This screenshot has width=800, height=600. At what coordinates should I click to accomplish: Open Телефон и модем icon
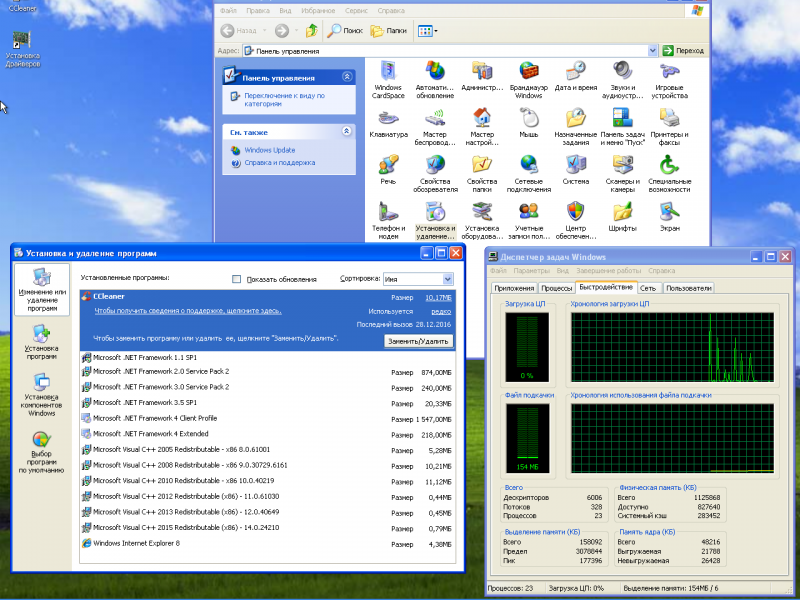point(388,220)
